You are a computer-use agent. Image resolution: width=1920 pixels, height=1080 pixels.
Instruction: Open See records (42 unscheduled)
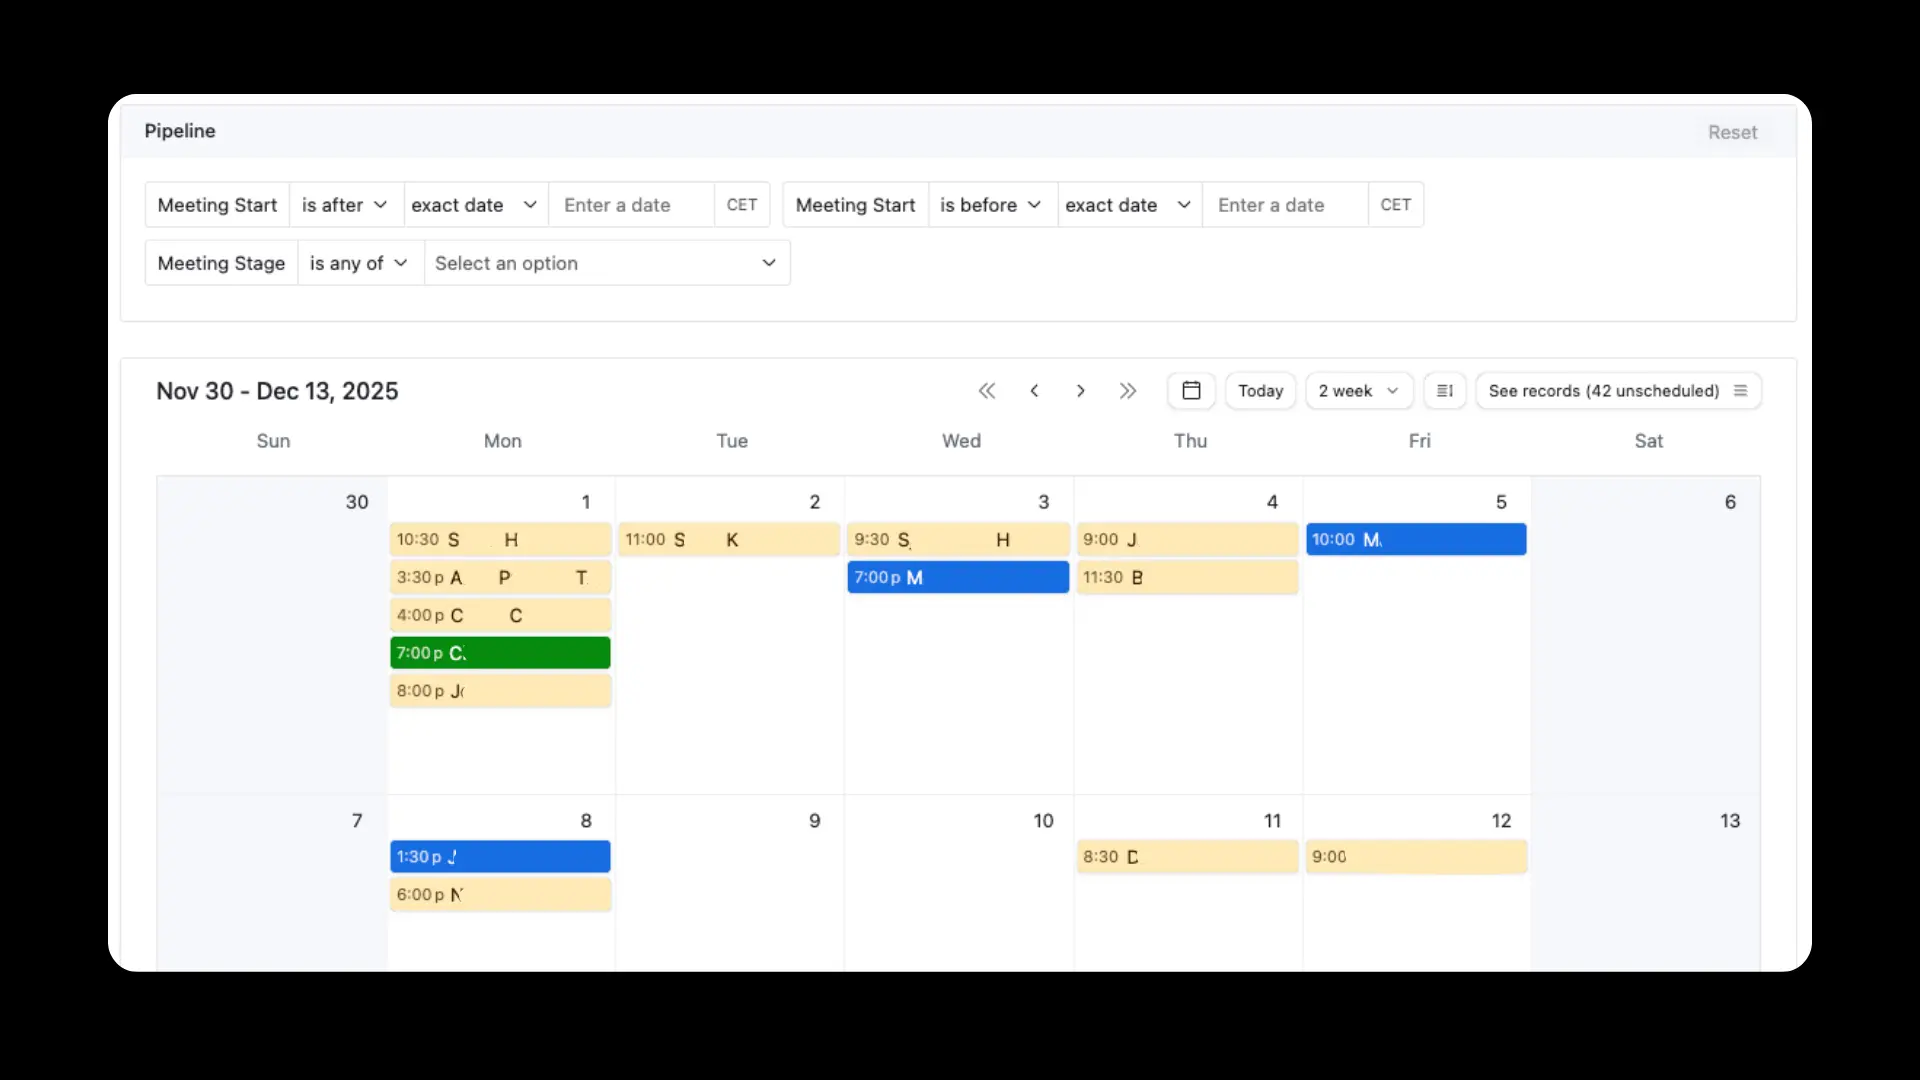(x=1603, y=391)
